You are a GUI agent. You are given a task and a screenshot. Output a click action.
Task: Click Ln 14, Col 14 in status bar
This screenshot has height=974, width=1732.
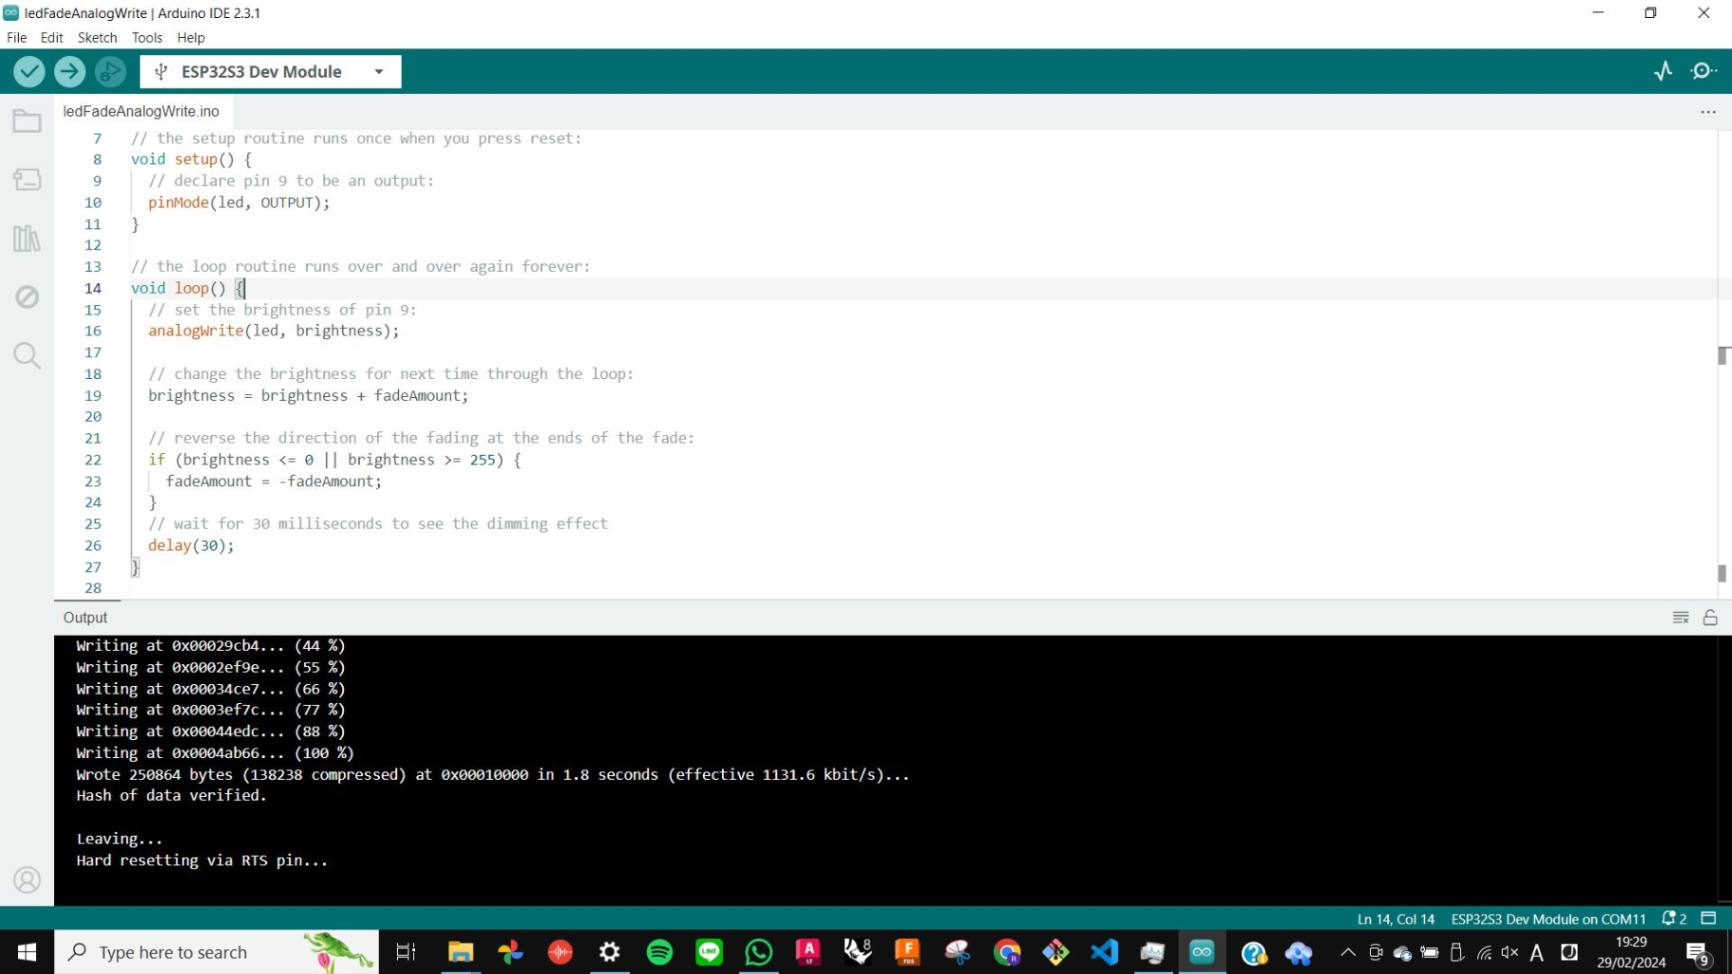1395,919
